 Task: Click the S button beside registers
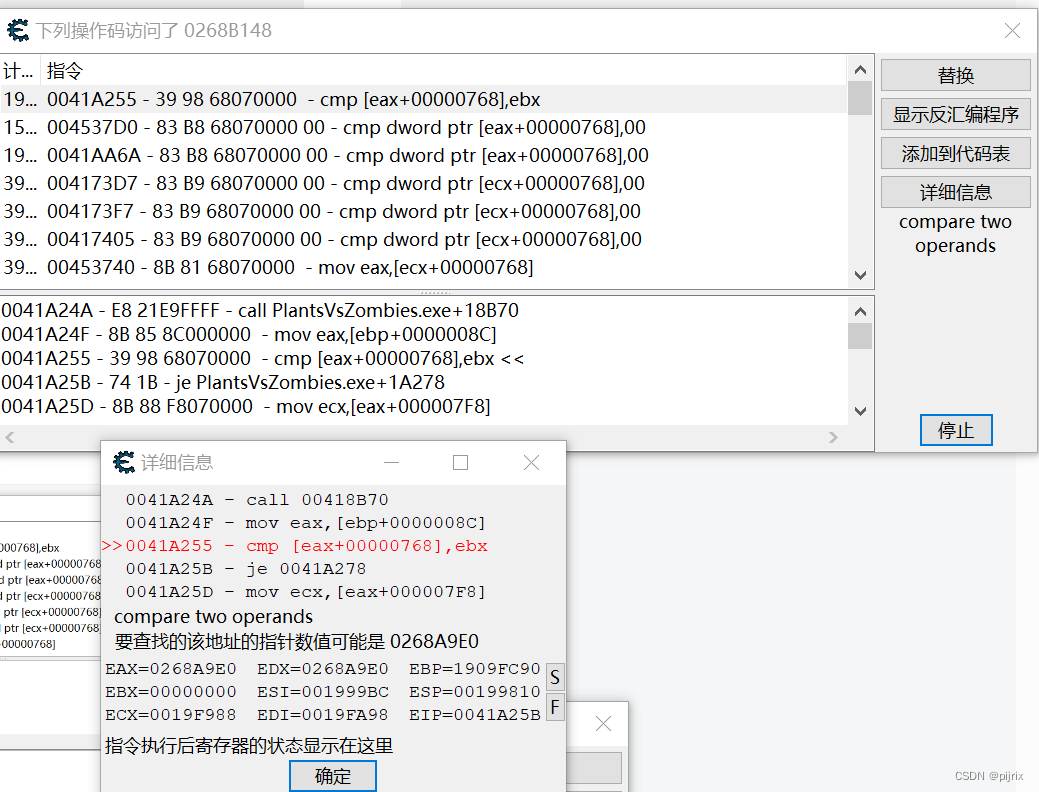pos(555,677)
